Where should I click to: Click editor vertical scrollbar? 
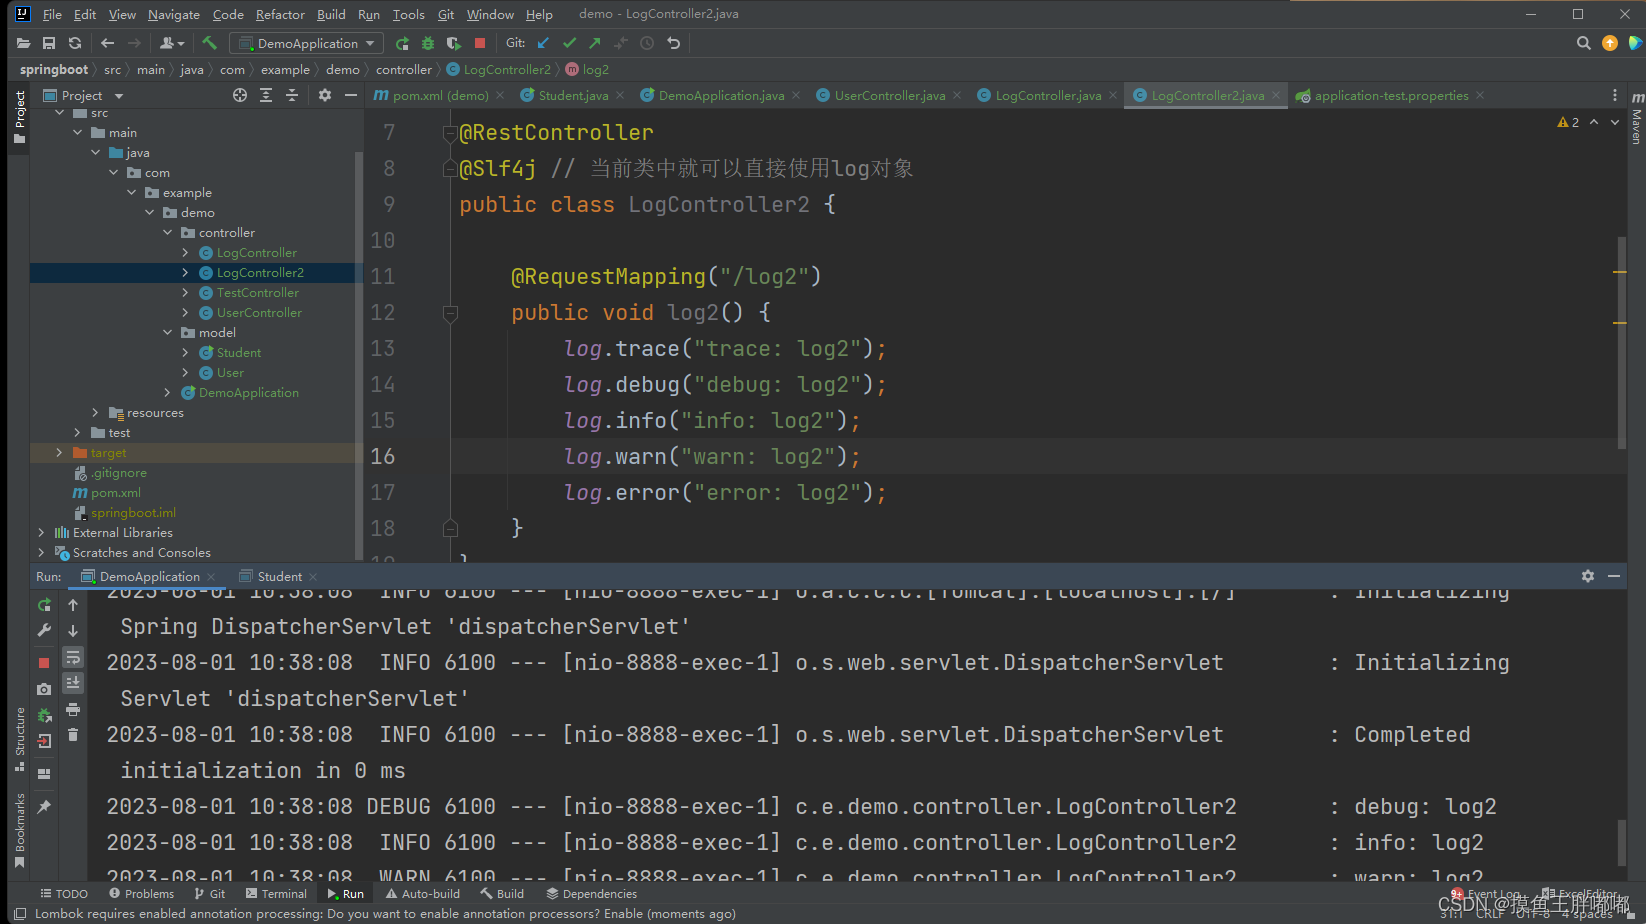pyautogui.click(x=1621, y=343)
